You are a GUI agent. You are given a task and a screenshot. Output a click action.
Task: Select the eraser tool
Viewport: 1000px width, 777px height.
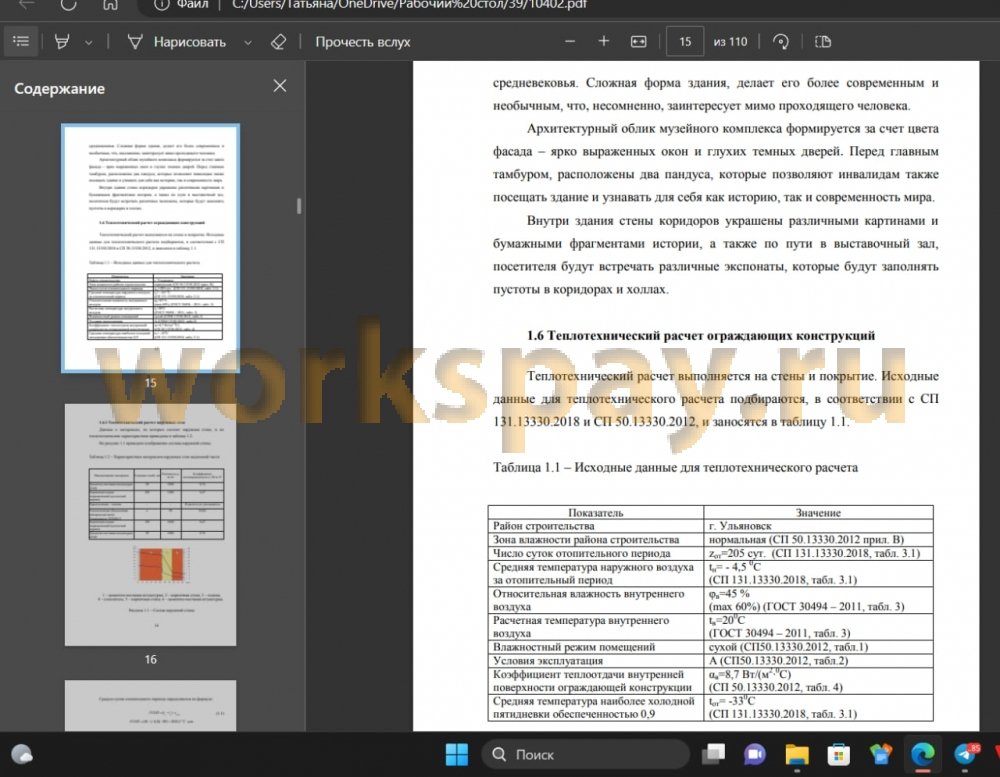point(279,42)
